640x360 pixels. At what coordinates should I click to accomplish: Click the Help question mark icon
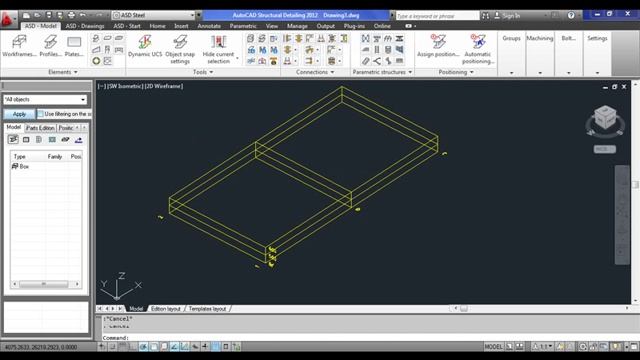(x=571, y=16)
